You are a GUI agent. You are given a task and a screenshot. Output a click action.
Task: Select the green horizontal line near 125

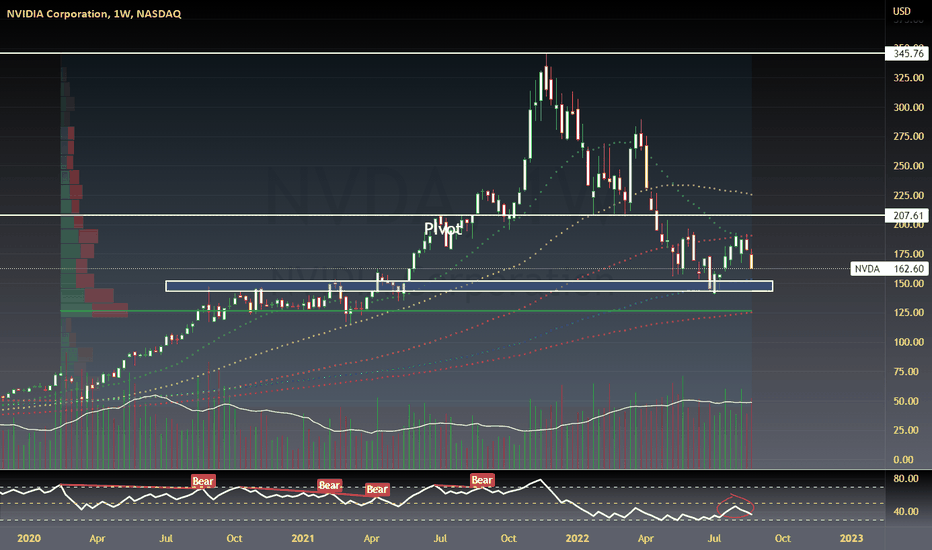click(406, 311)
